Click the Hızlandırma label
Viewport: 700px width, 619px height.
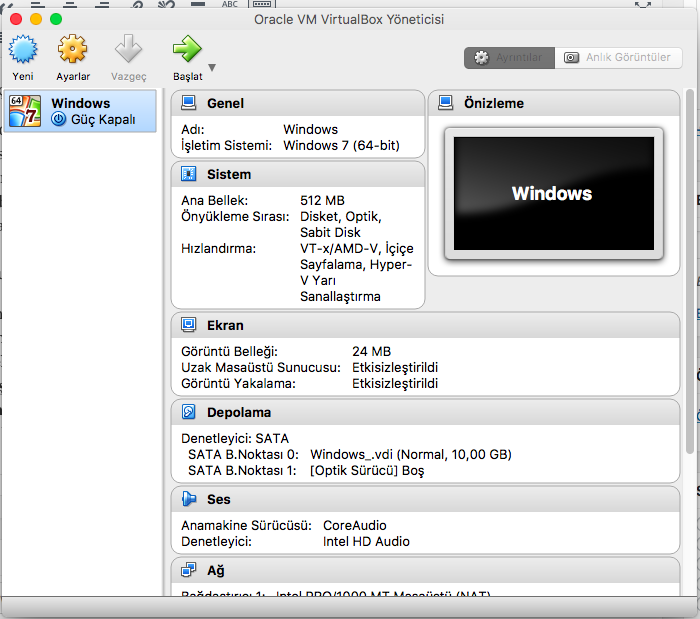click(x=218, y=249)
